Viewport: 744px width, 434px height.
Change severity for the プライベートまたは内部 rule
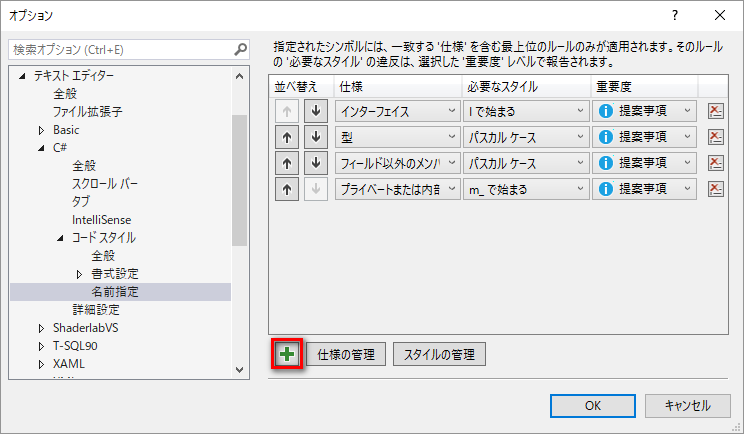click(x=644, y=189)
